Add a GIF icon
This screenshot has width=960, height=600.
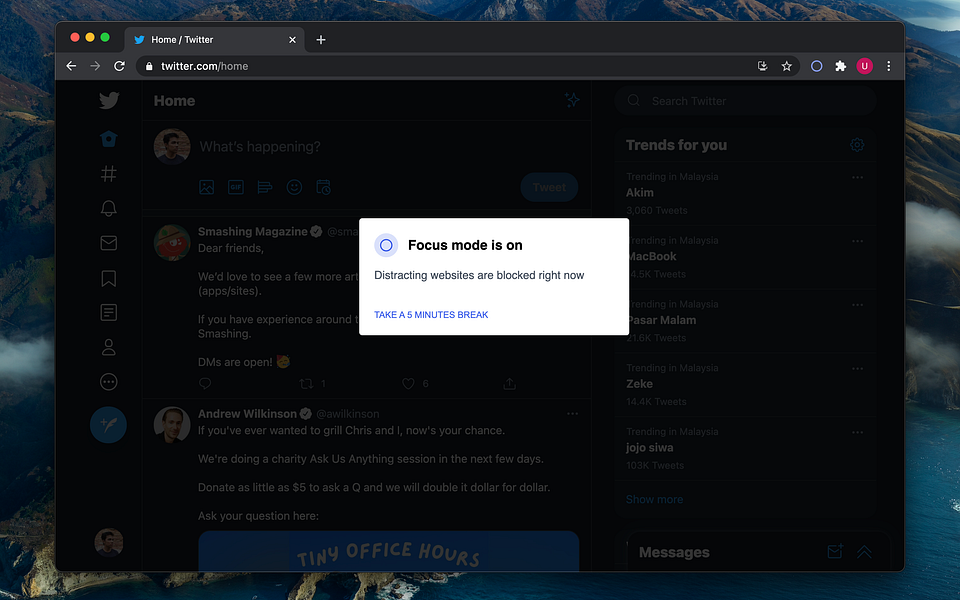click(x=236, y=187)
